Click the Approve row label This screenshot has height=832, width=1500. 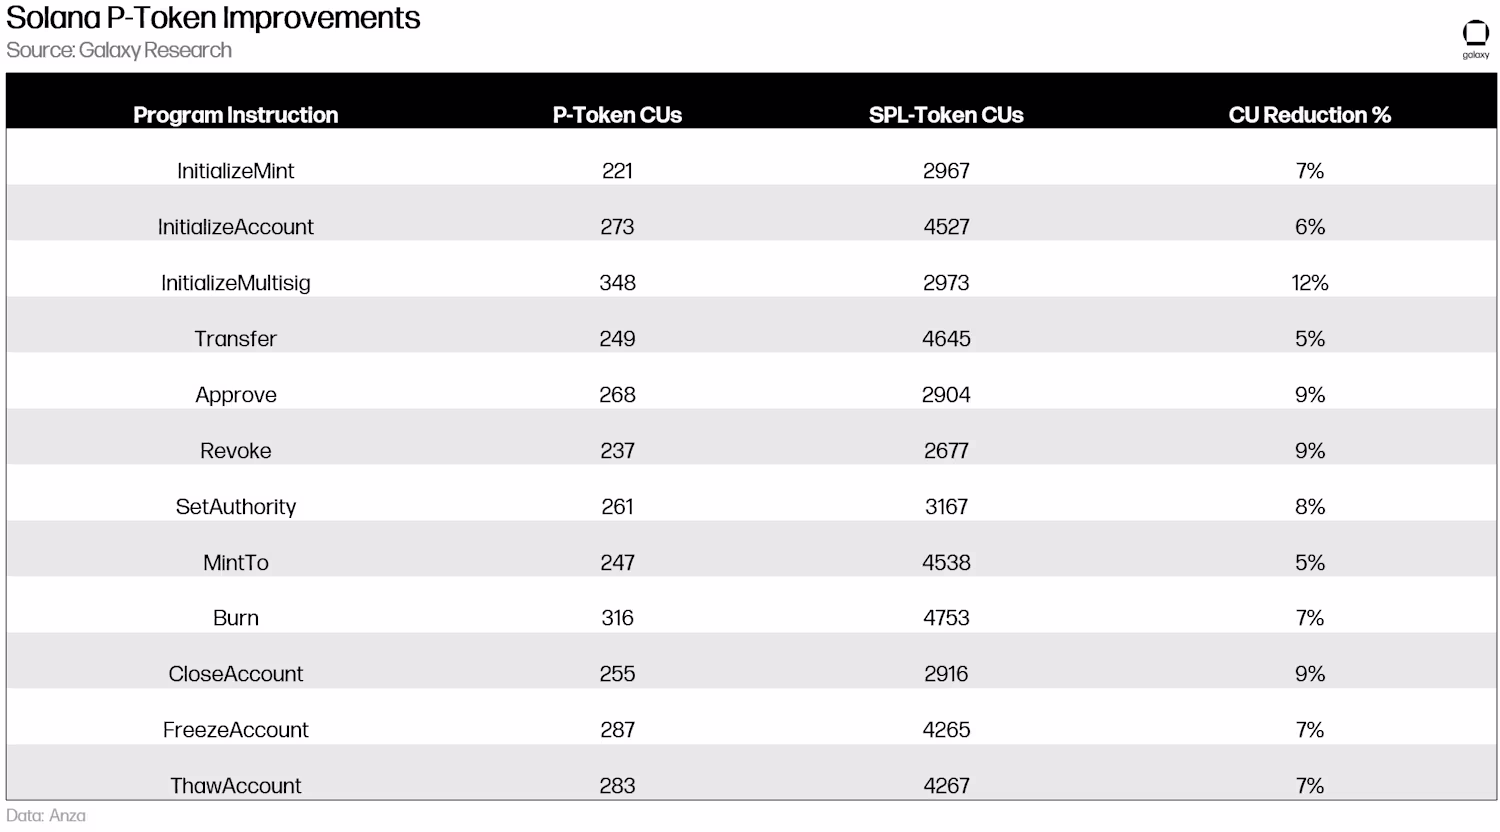(235, 395)
